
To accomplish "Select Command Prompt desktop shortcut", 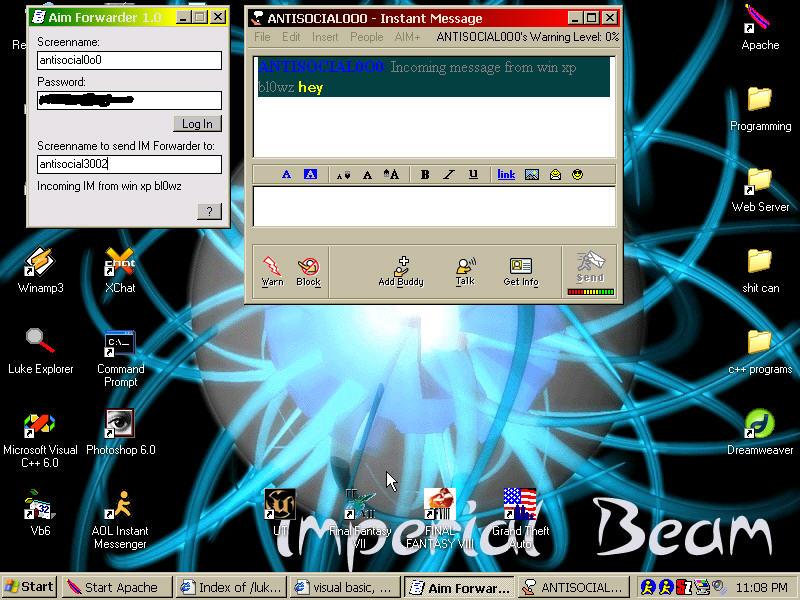I will 120,359.
